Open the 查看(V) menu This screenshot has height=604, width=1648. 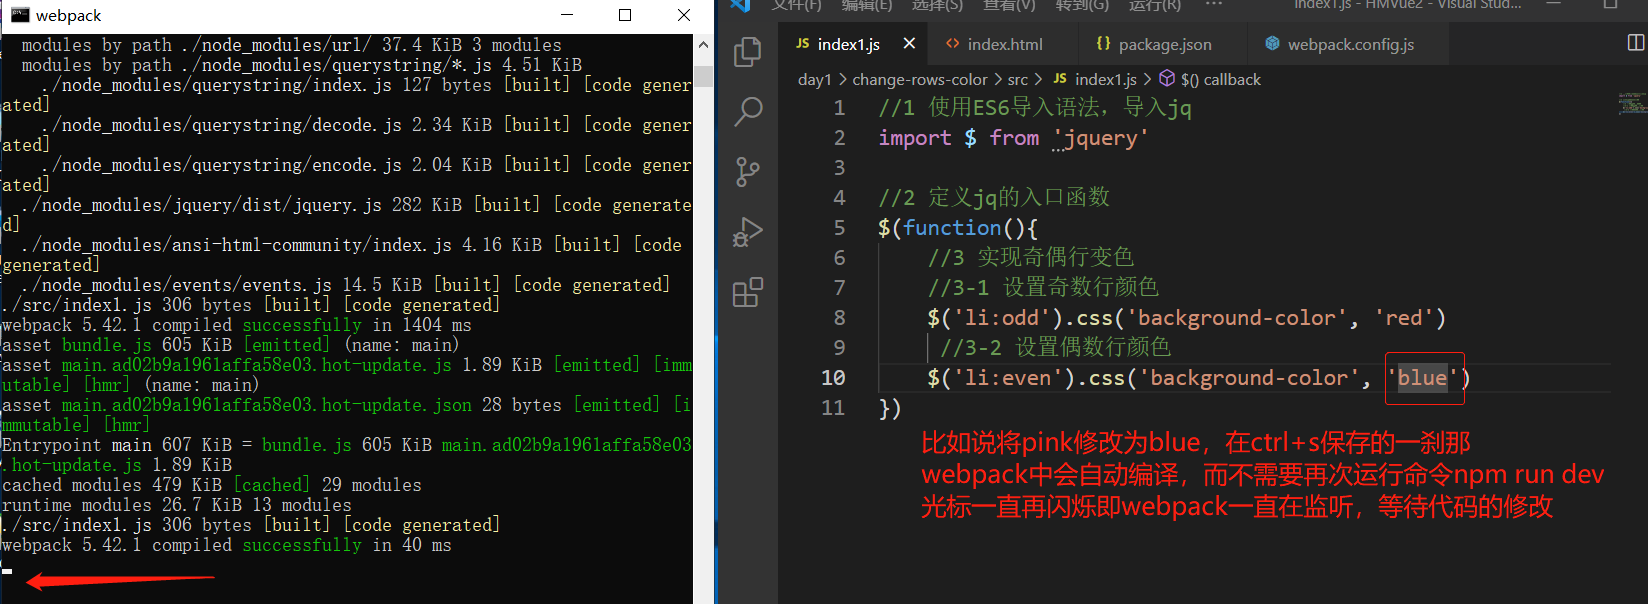coord(1009,5)
